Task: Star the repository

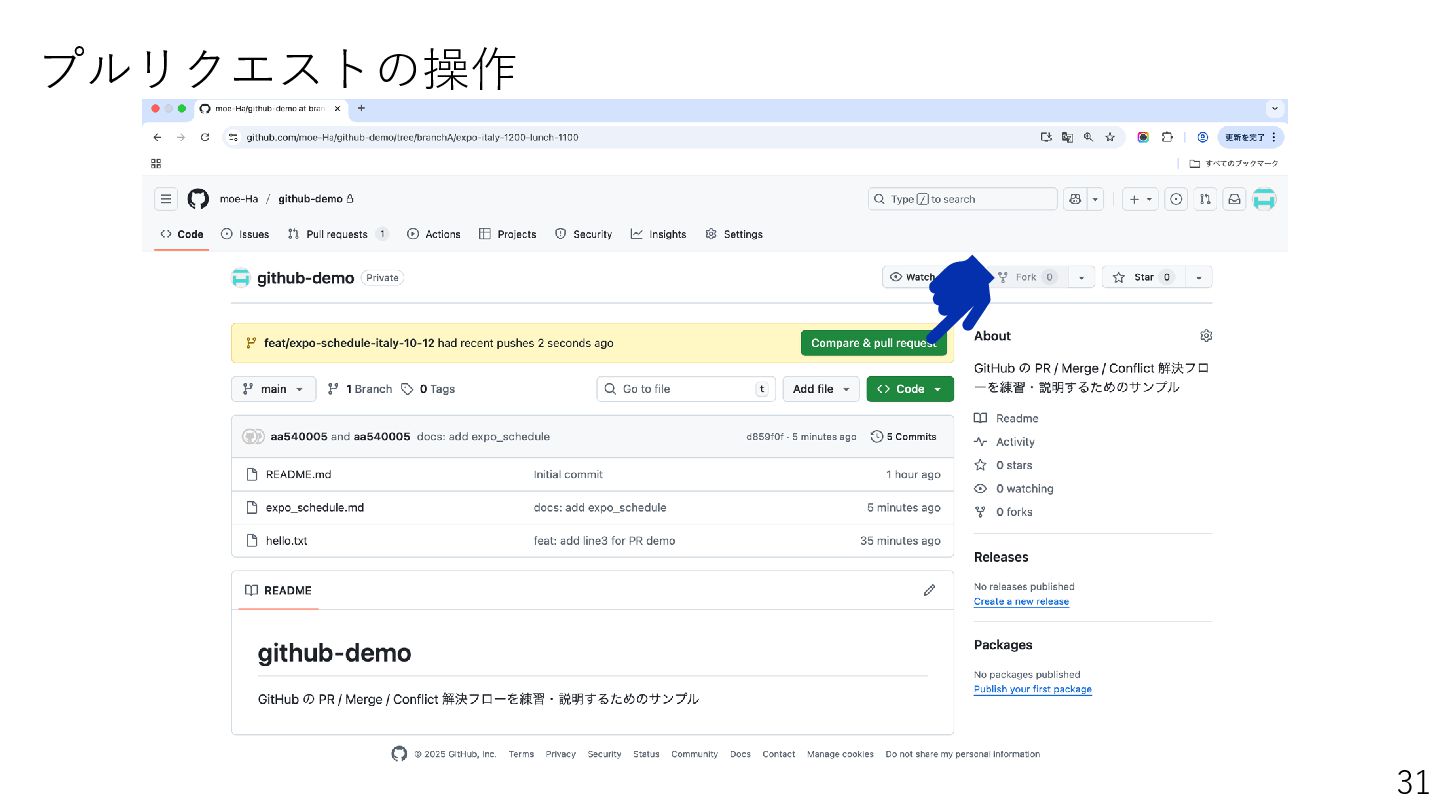Action: click(1143, 277)
